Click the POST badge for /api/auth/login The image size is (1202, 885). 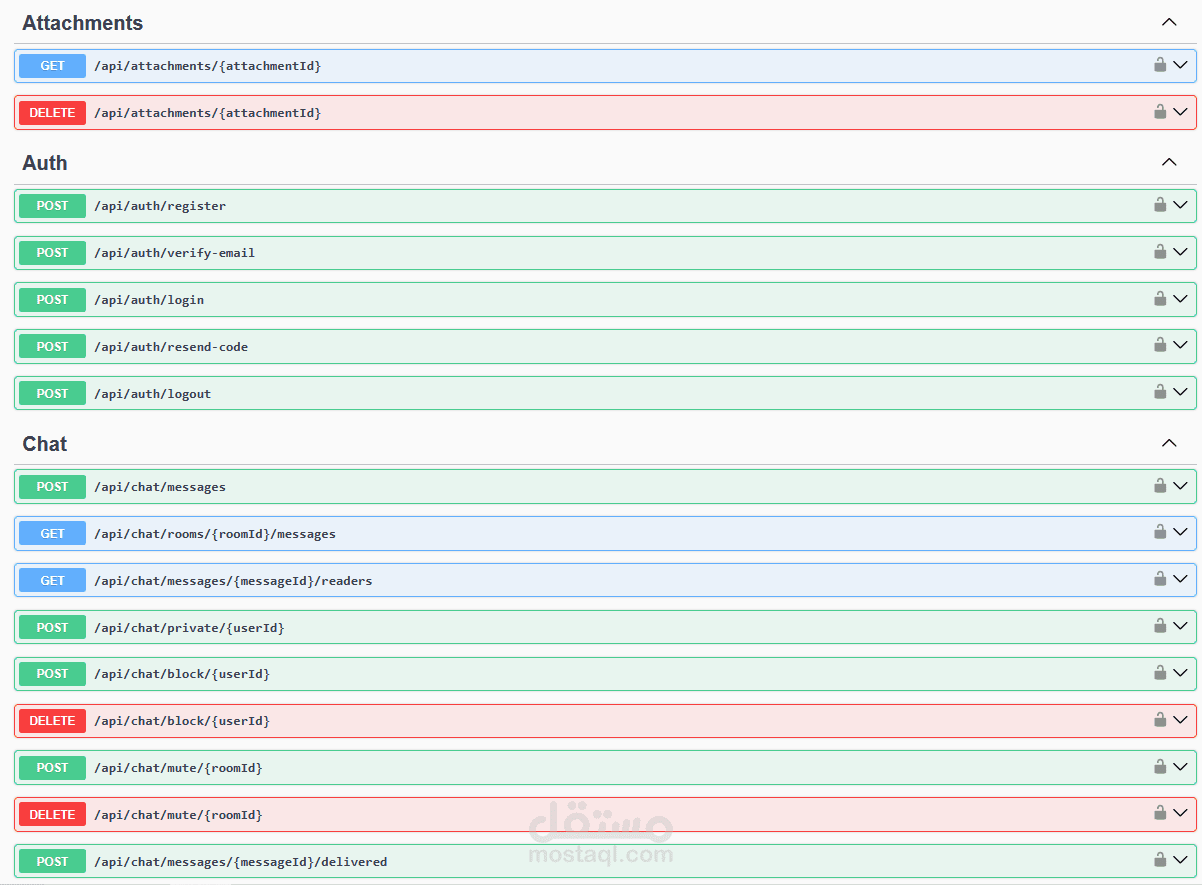[52, 300]
